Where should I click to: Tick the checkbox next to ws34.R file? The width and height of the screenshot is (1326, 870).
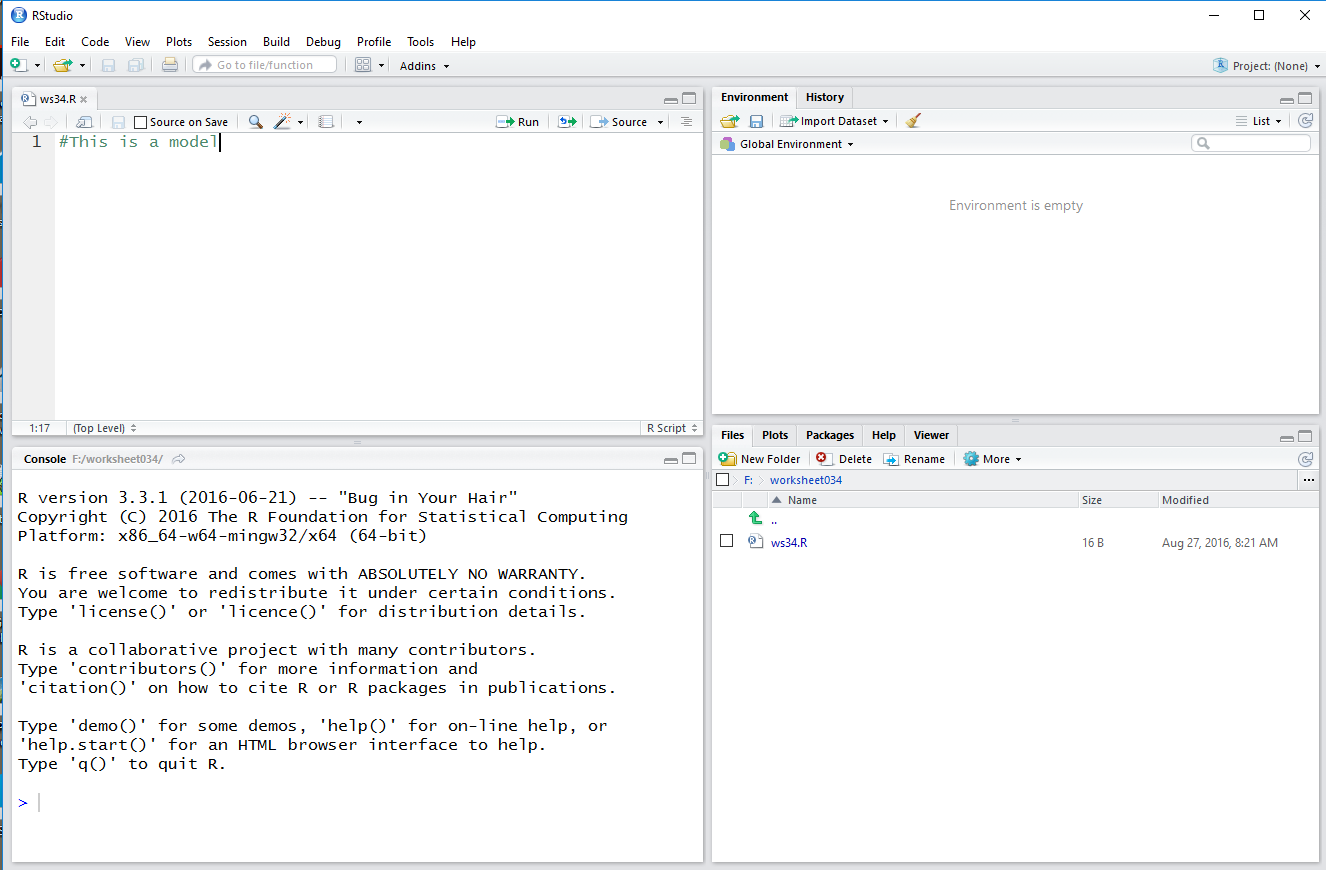tap(727, 541)
